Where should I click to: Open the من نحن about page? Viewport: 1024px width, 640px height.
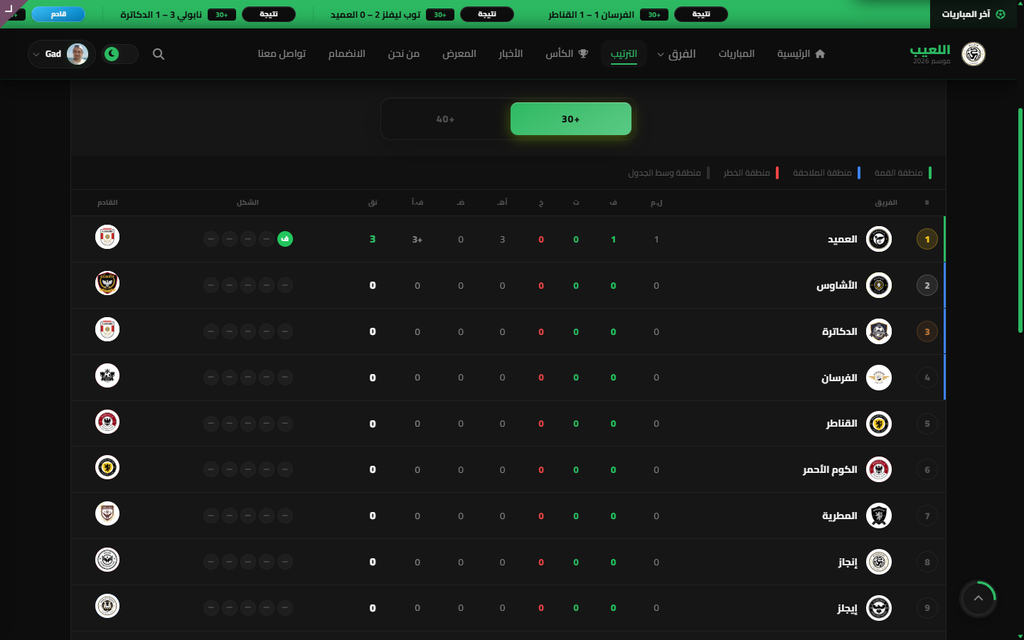pyautogui.click(x=404, y=54)
